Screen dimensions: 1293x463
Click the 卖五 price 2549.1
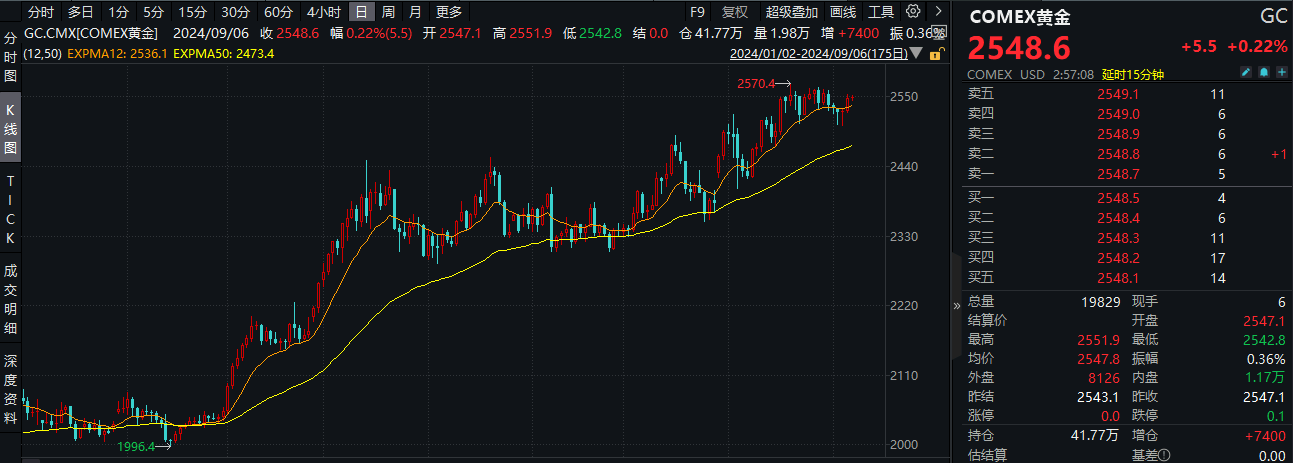[x=1118, y=94]
